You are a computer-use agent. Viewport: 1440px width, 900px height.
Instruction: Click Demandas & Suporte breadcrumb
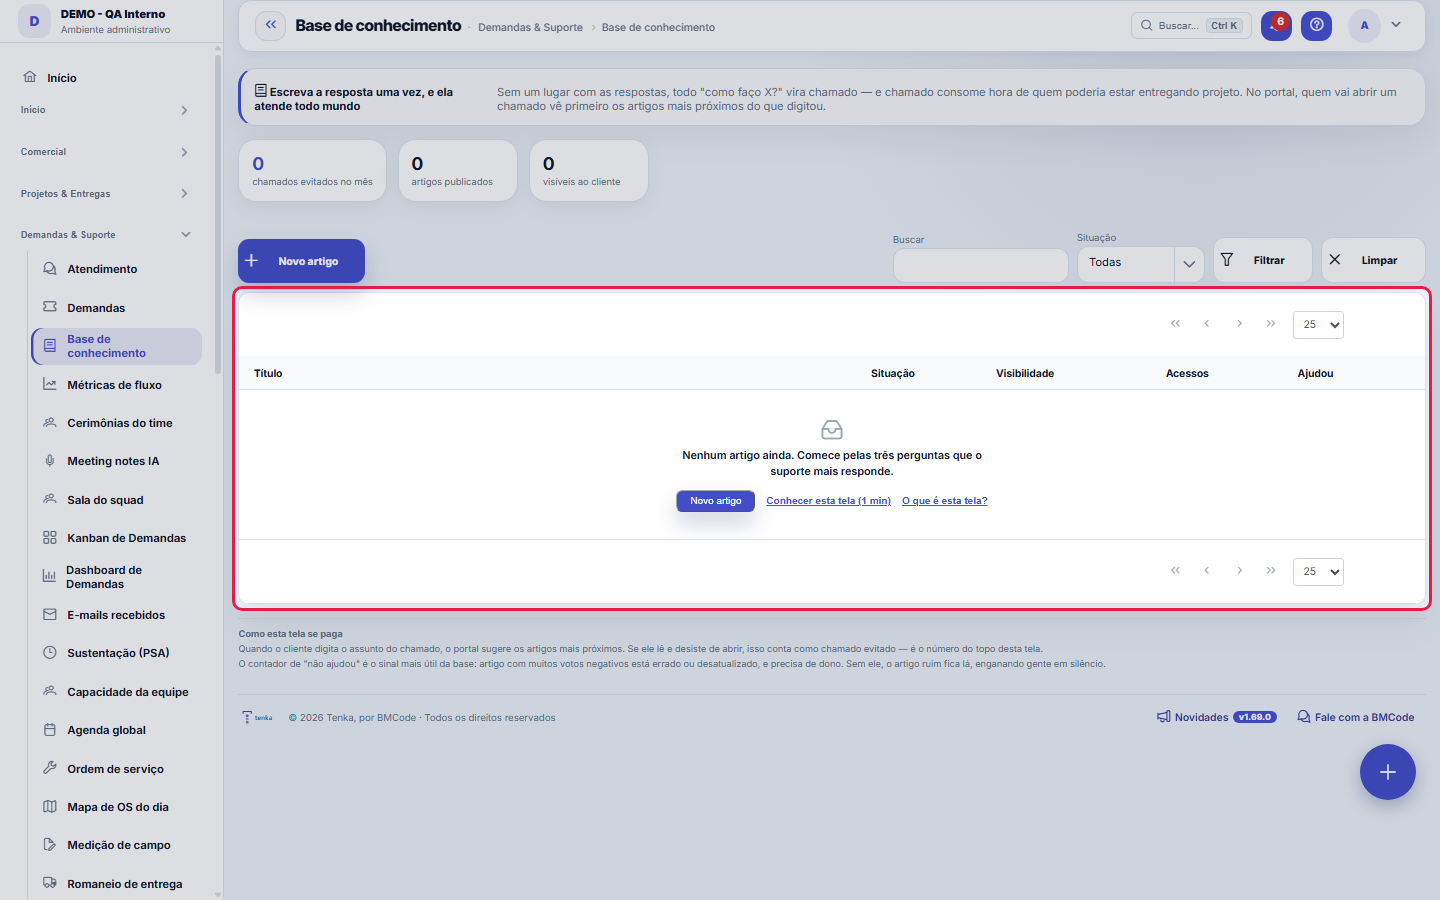pos(530,27)
